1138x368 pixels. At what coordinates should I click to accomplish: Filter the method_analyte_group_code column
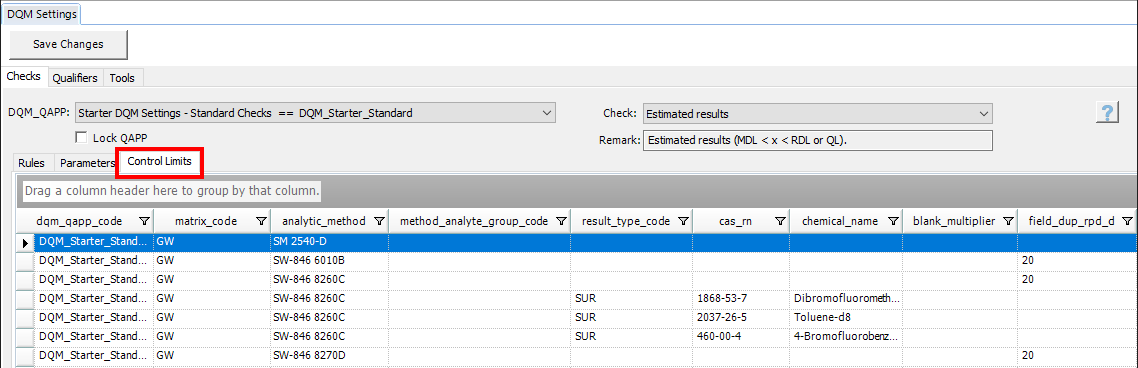pos(561,221)
